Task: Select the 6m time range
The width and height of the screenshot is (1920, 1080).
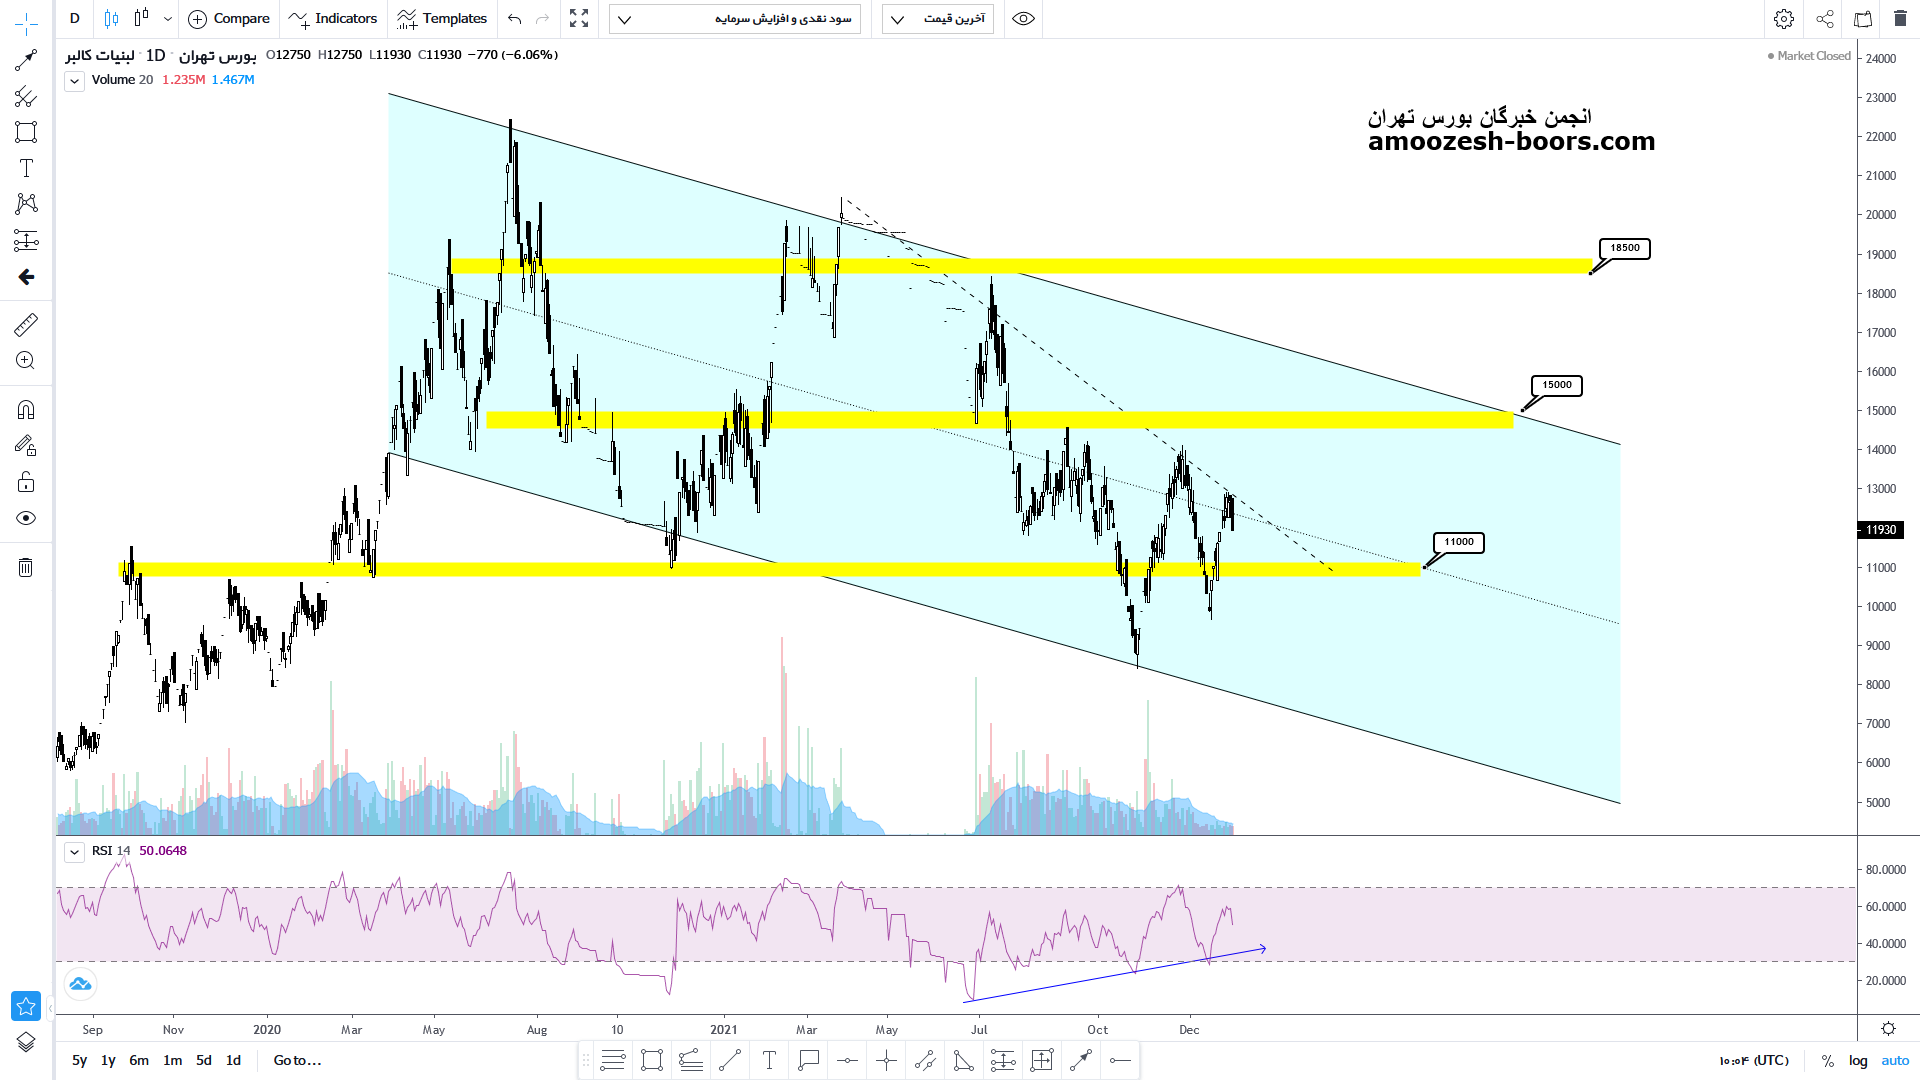Action: pyautogui.click(x=139, y=1060)
